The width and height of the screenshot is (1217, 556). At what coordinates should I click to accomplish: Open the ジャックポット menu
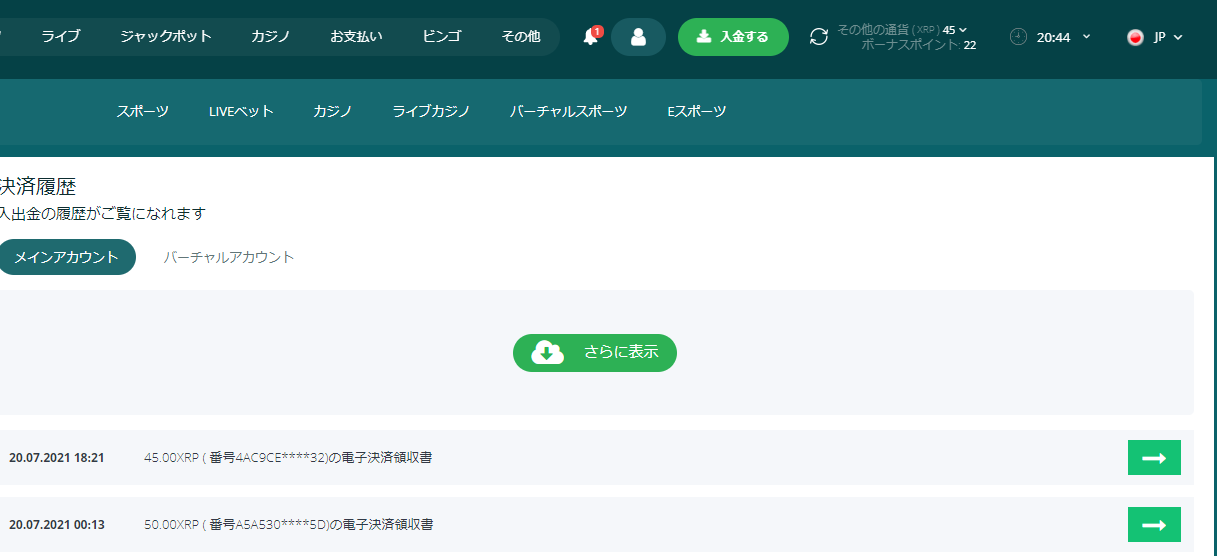click(166, 36)
